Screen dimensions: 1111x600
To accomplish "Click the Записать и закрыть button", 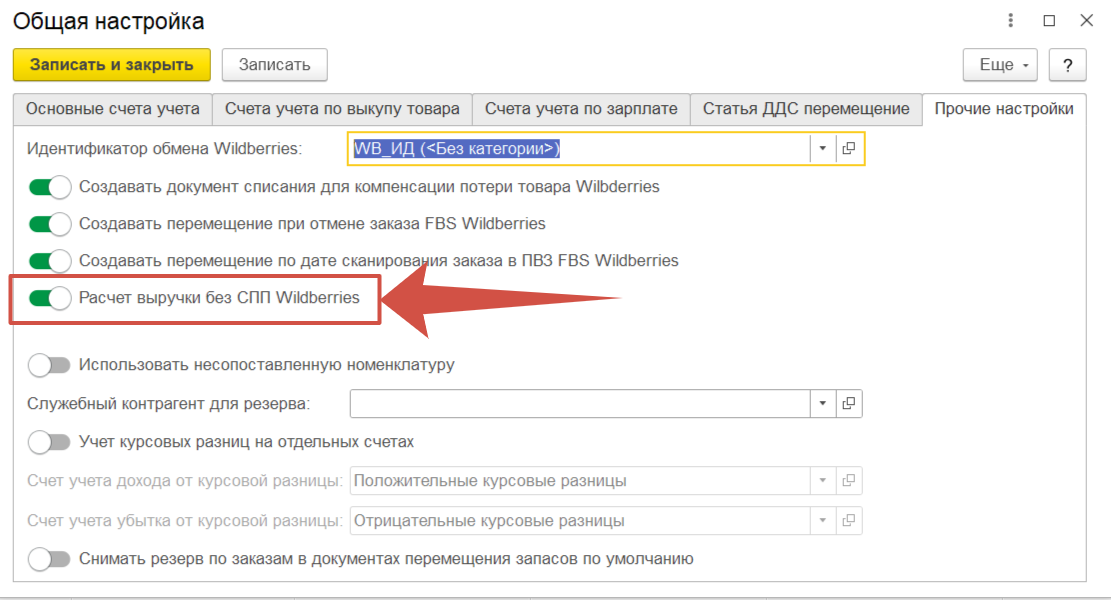I will point(112,65).
